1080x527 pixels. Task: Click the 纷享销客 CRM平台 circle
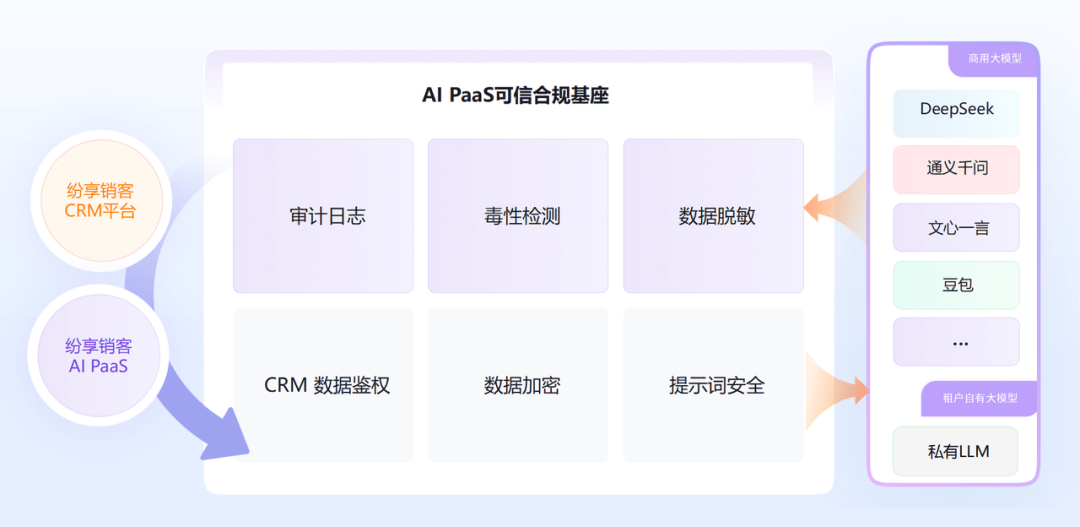pyautogui.click(x=101, y=200)
